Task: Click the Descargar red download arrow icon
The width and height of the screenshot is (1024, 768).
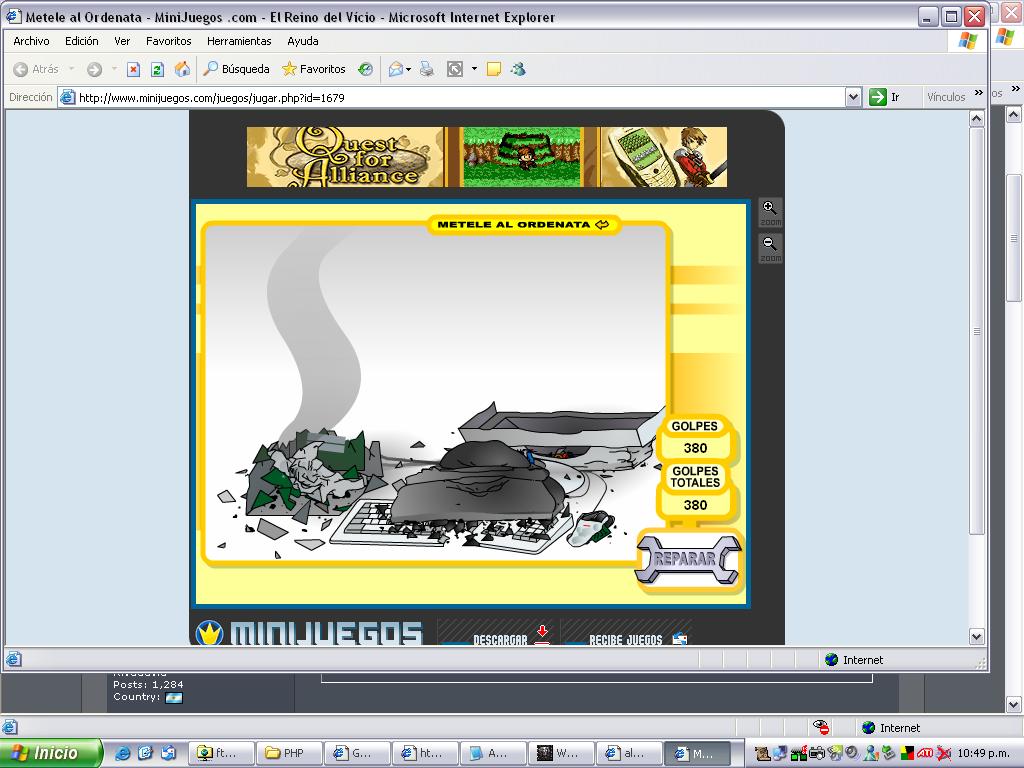Action: point(542,633)
